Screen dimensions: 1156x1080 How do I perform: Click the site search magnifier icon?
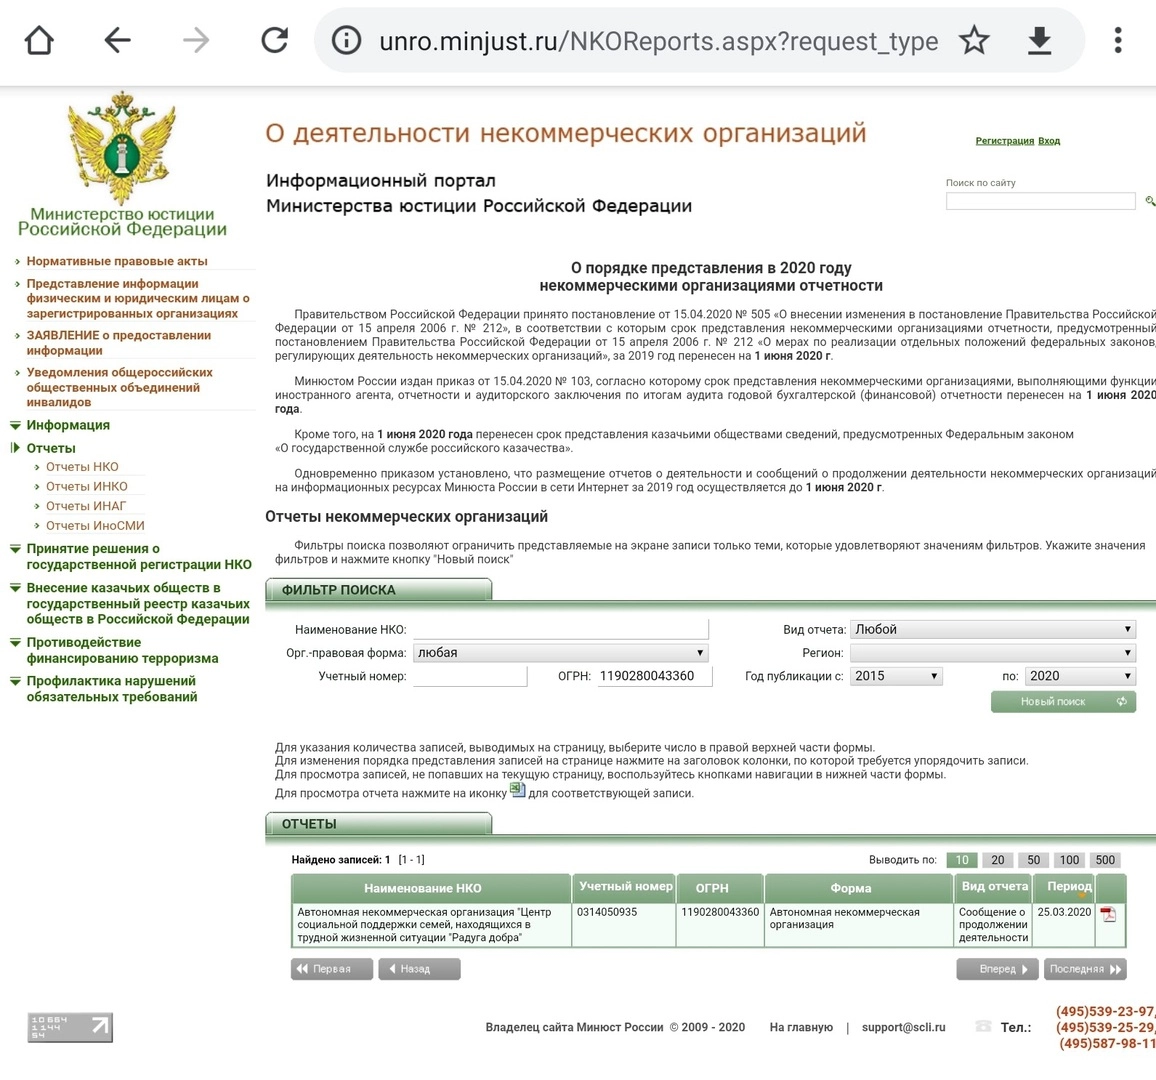(1149, 202)
